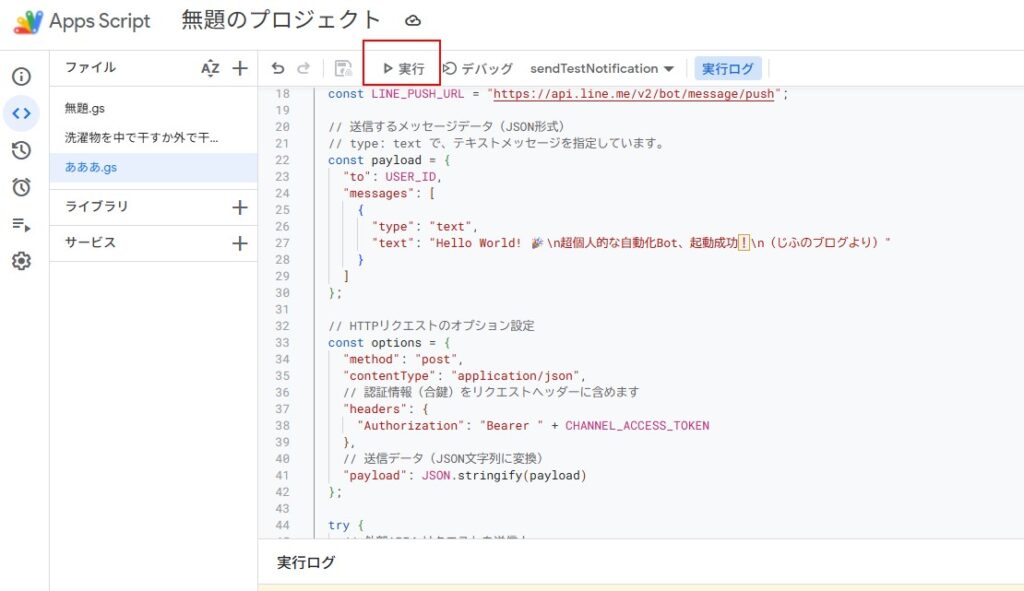The width and height of the screenshot is (1024, 591).
Task: Open the 無題.gs file
Action: pos(85,108)
